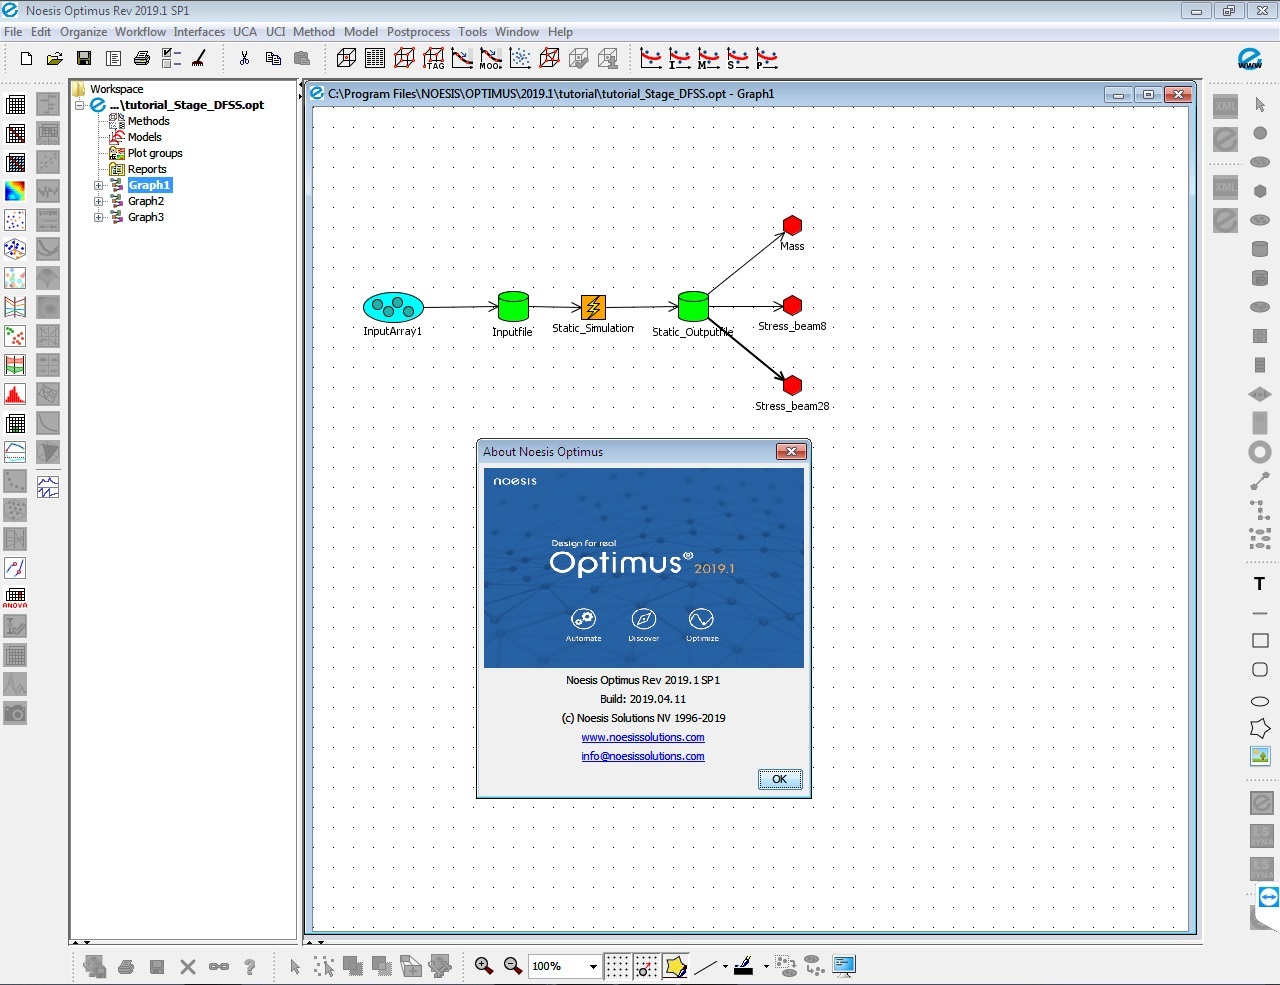This screenshot has width=1280, height=985.
Task: Select the text annotation T tool
Action: coord(1260,584)
